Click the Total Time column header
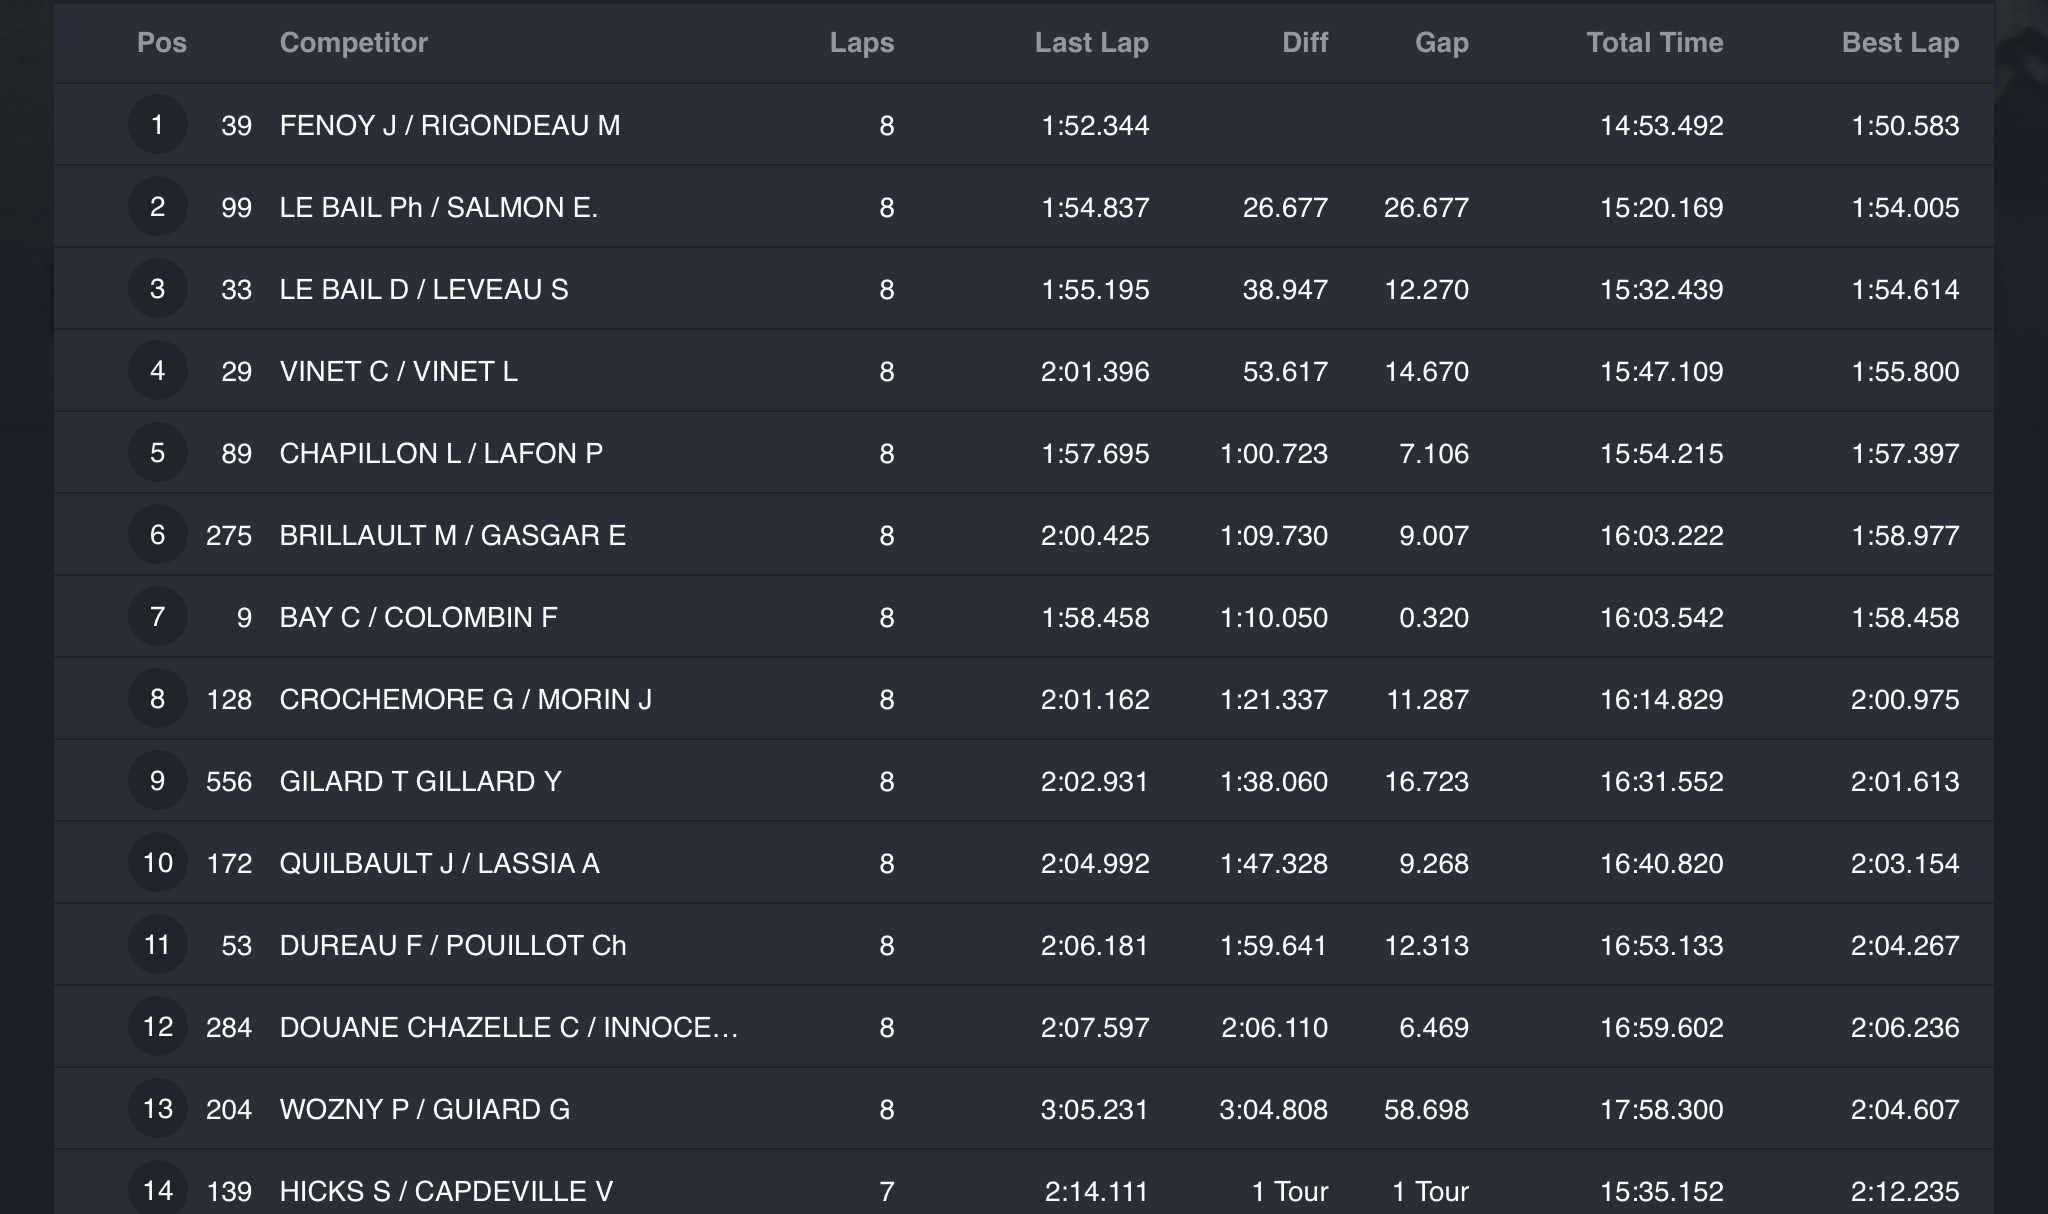This screenshot has height=1214, width=2048. click(1655, 42)
